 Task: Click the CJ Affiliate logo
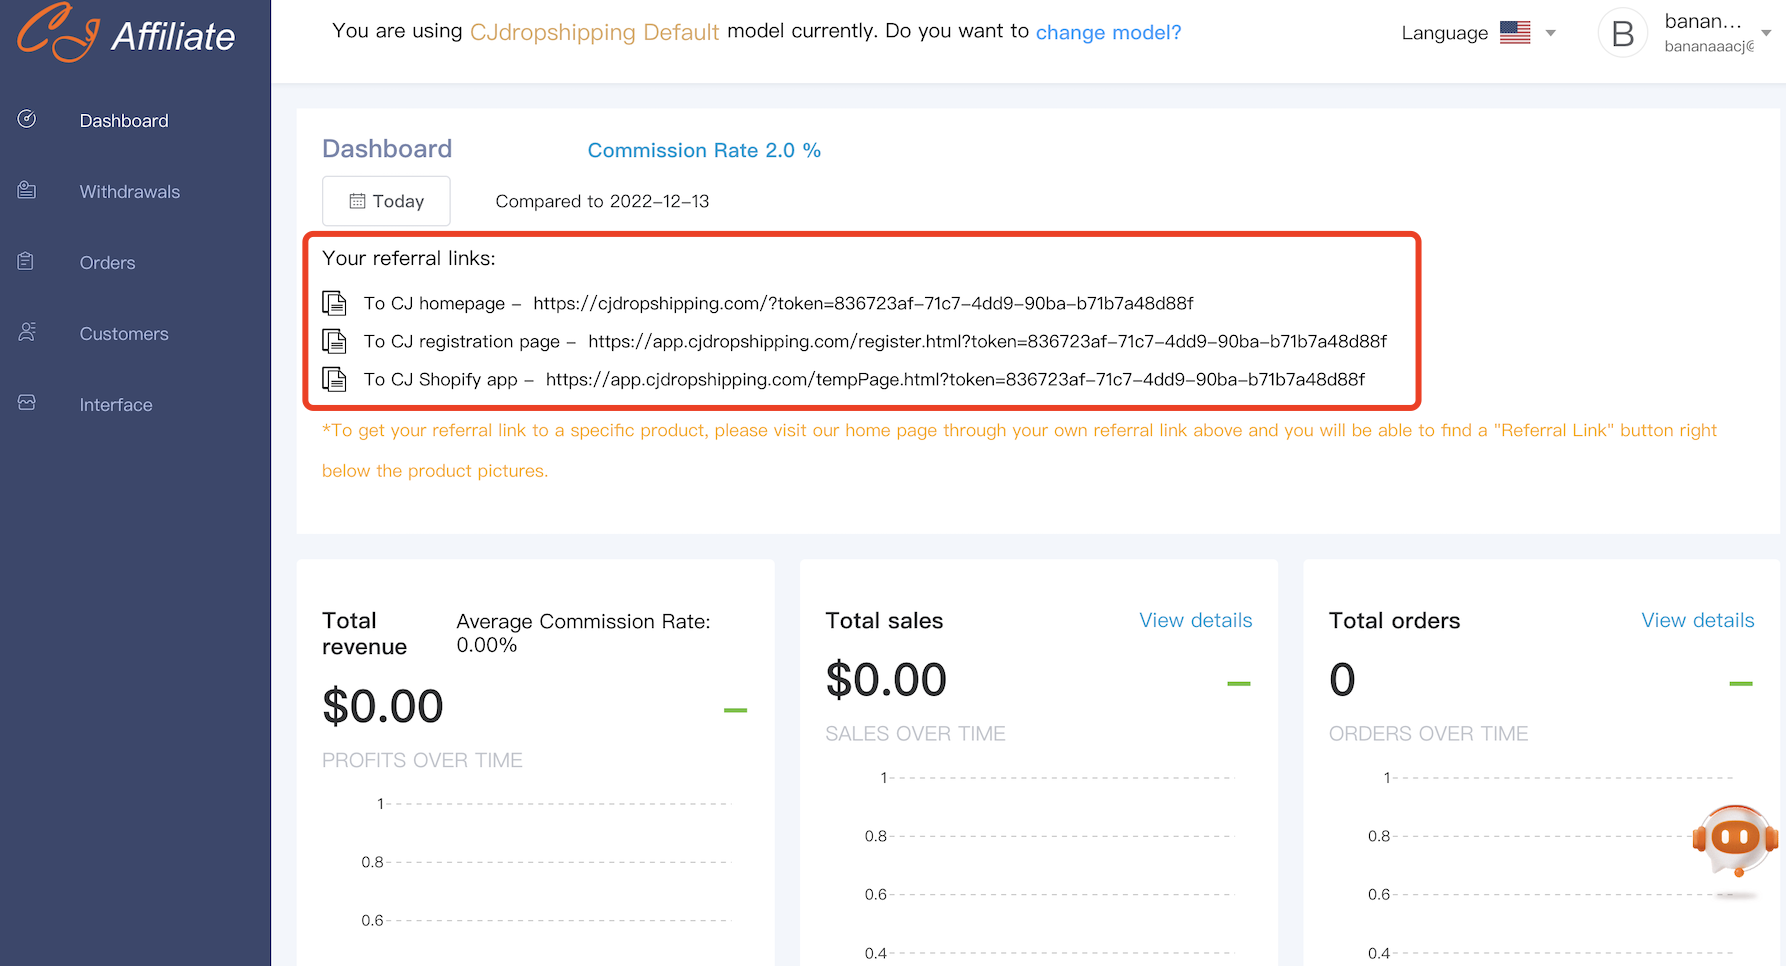click(126, 34)
